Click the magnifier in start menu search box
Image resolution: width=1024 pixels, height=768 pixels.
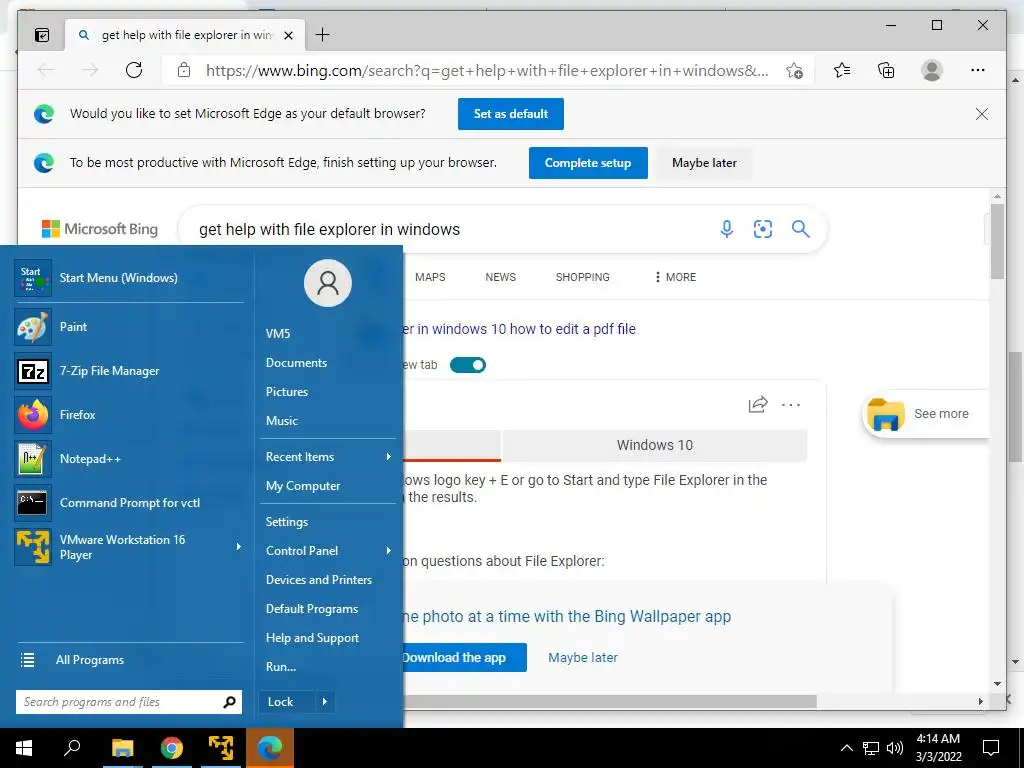[229, 702]
